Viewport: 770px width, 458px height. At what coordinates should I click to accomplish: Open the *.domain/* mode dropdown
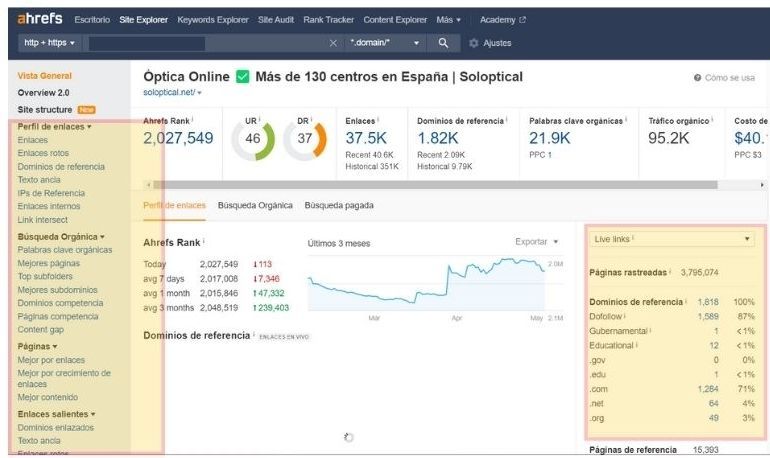coord(385,43)
